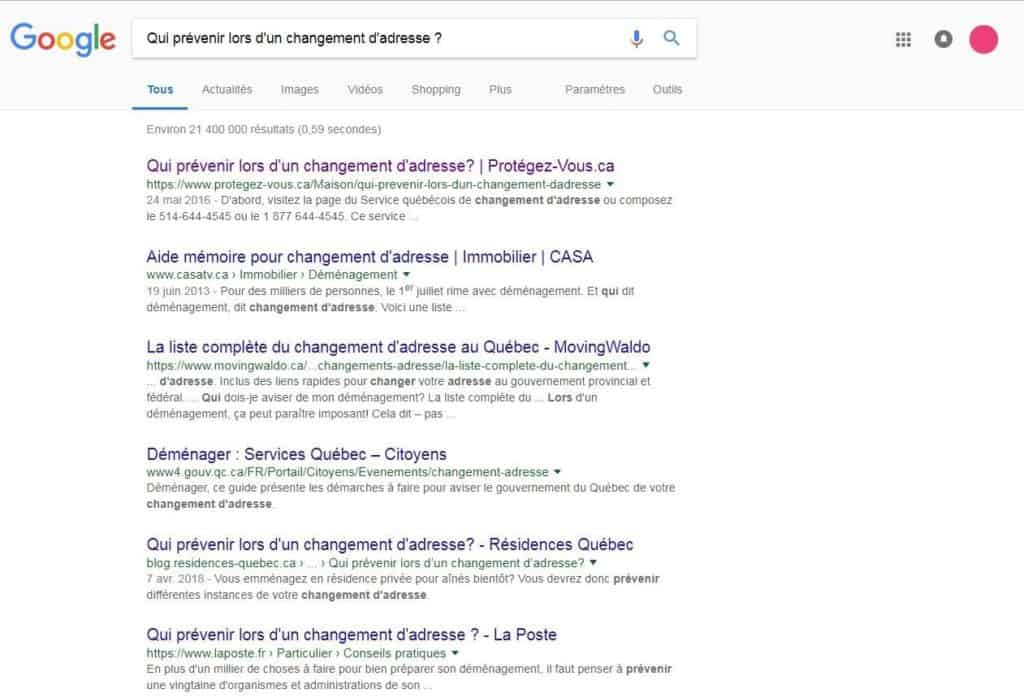This screenshot has height=698, width=1024.
Task: Switch to the Images tab
Action: pyautogui.click(x=300, y=89)
